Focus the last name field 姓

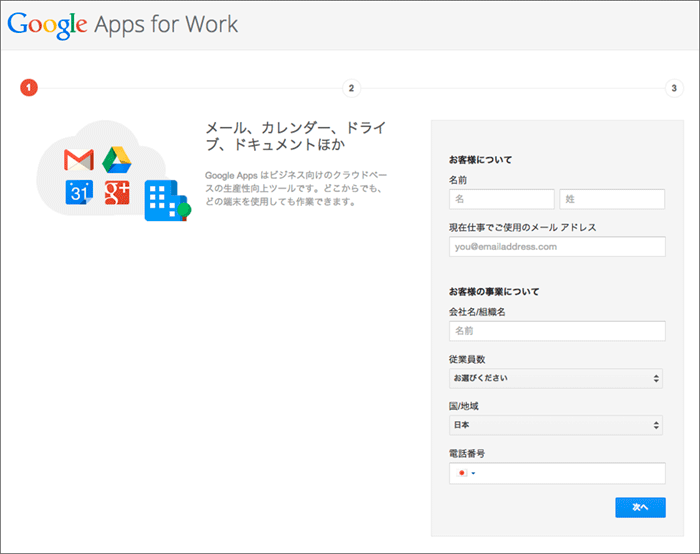[612, 199]
